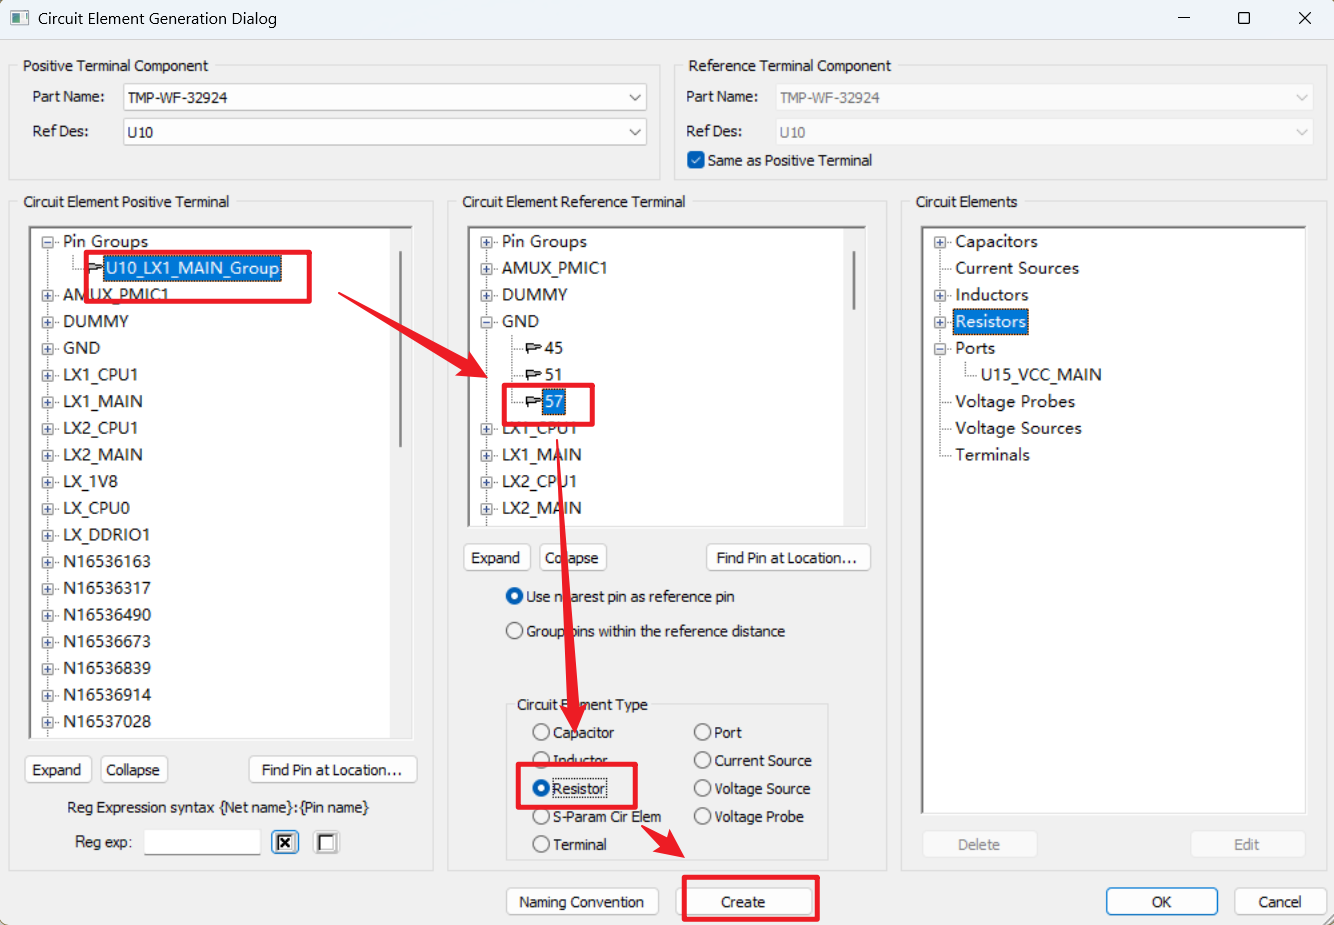Collapse GND in the Reference Terminal tree

pyautogui.click(x=486, y=322)
